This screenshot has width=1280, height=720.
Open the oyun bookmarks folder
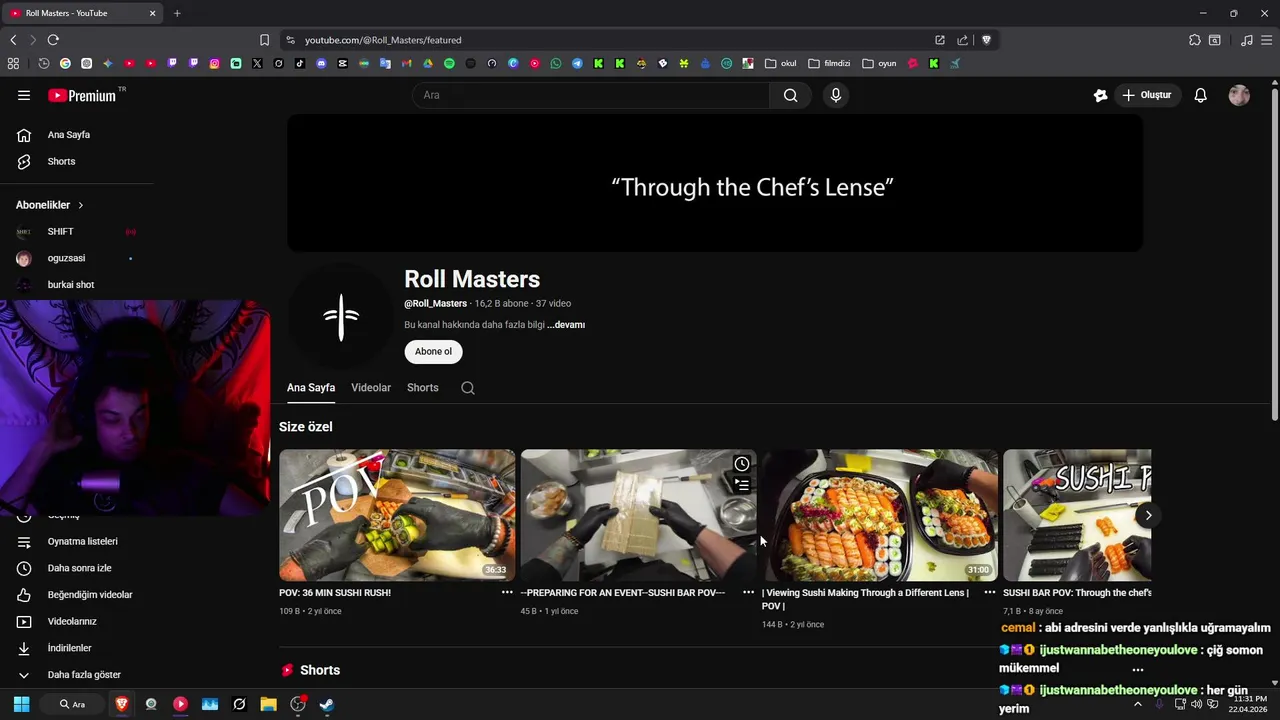coord(879,63)
